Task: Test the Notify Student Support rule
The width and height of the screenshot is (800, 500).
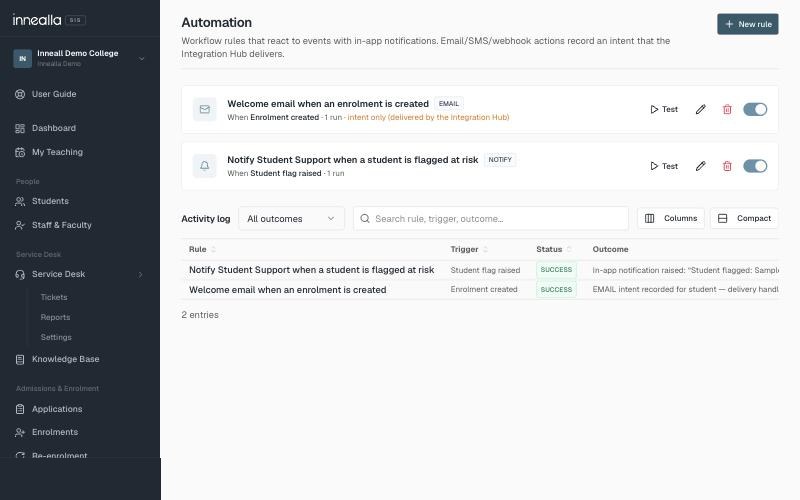Action: pos(664,166)
